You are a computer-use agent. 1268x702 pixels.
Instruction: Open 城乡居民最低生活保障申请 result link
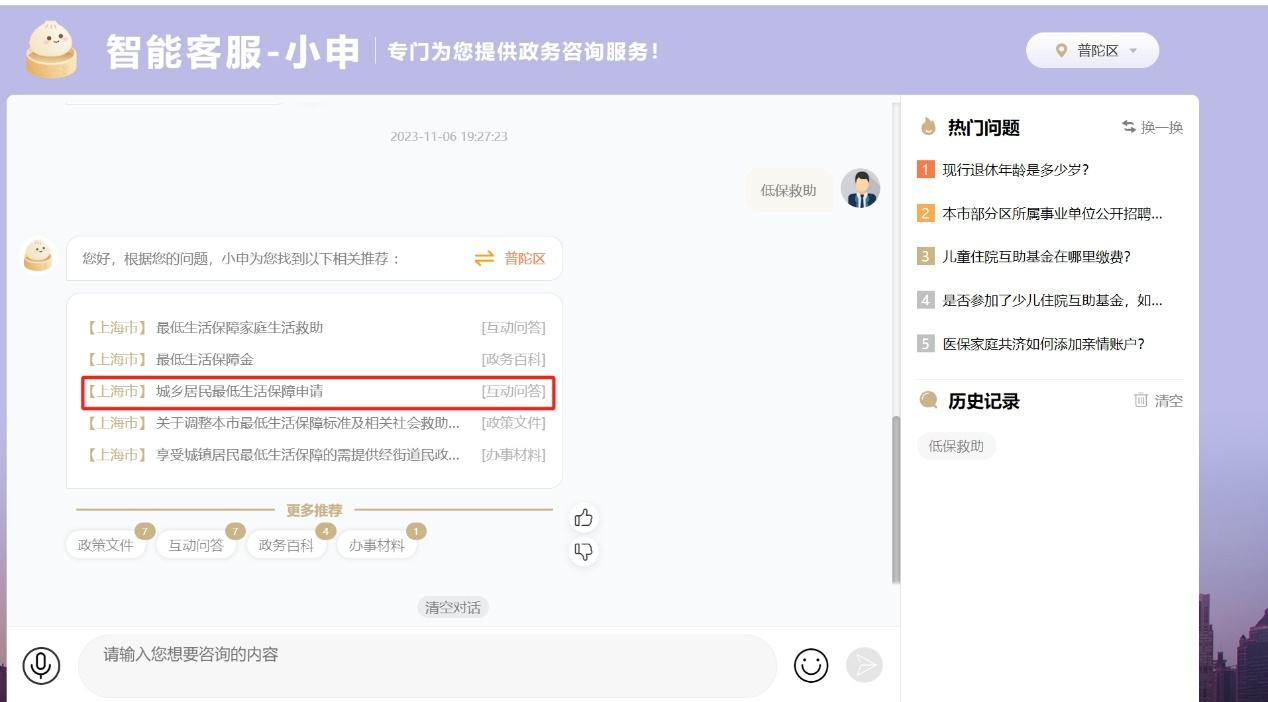[x=240, y=391]
